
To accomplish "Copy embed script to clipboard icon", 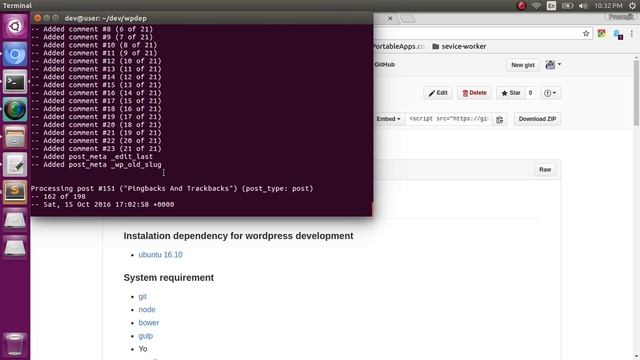I will coord(500,119).
